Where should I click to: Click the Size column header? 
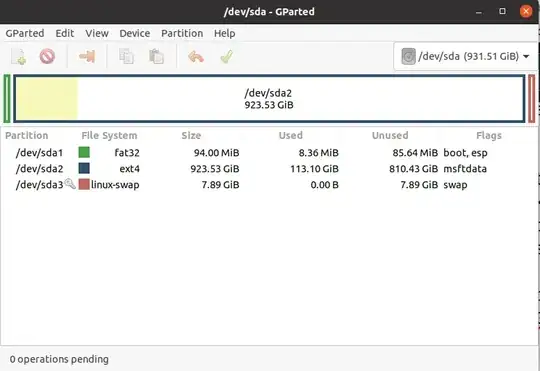pyautogui.click(x=191, y=135)
